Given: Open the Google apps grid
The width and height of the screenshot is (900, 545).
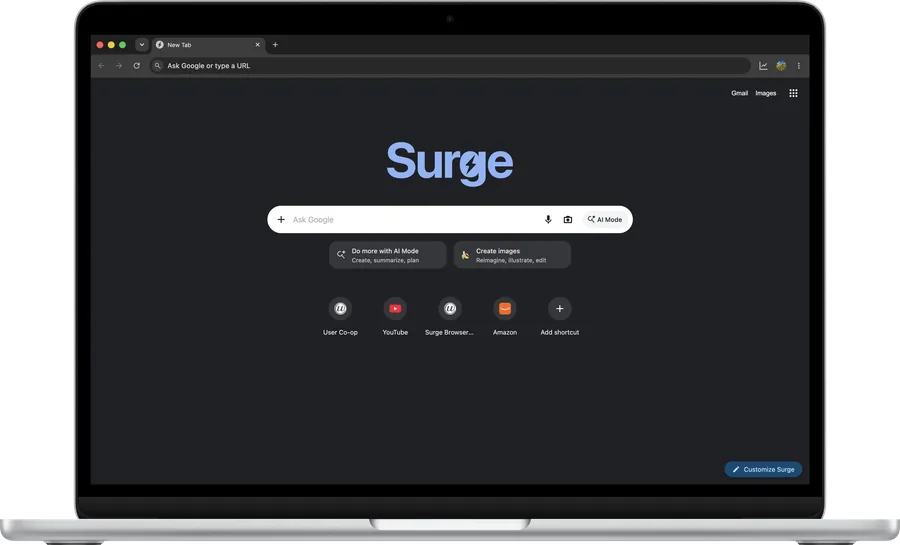Looking at the screenshot, I should 793,93.
